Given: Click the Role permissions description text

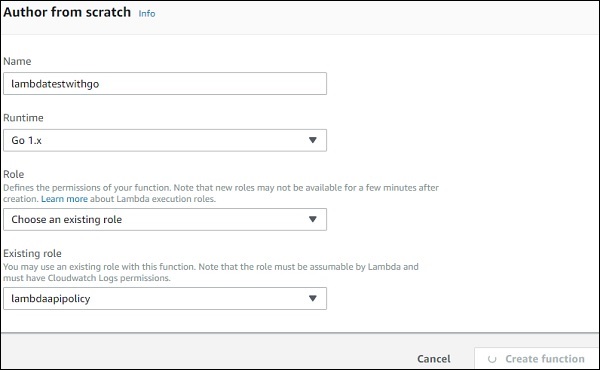Looking at the screenshot, I should 221,193.
